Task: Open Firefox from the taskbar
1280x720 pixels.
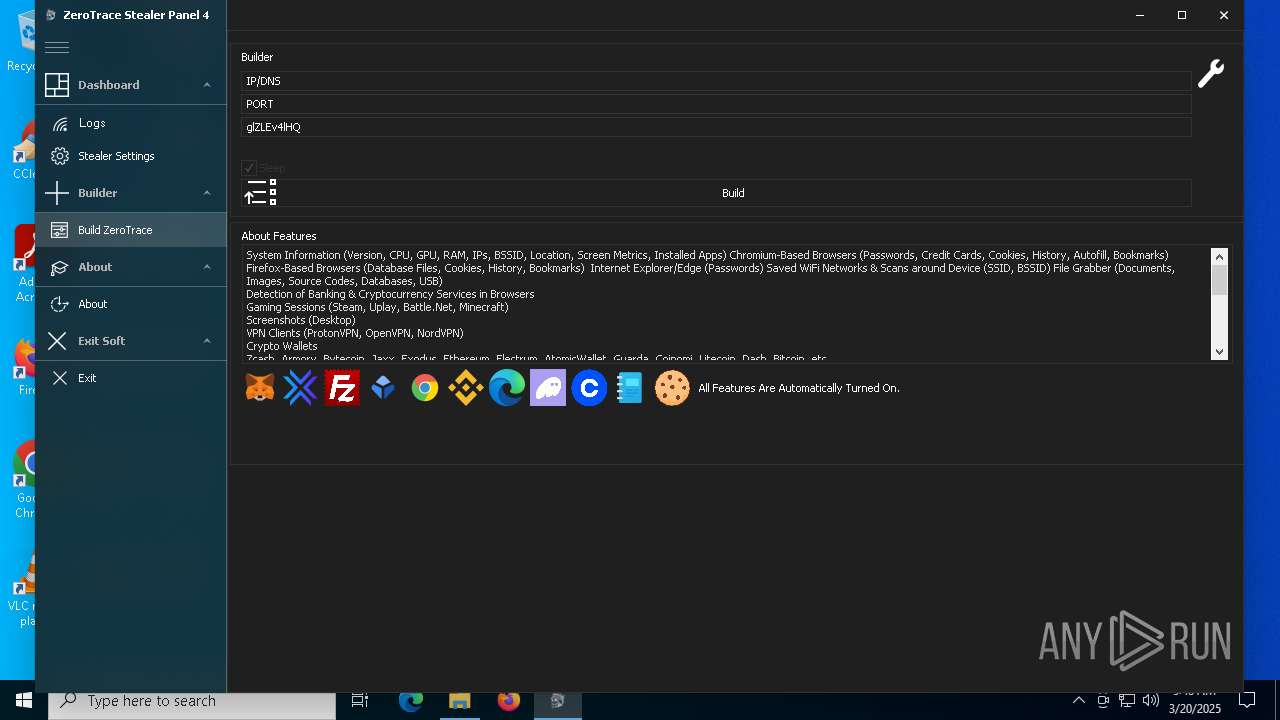Action: pos(508,701)
